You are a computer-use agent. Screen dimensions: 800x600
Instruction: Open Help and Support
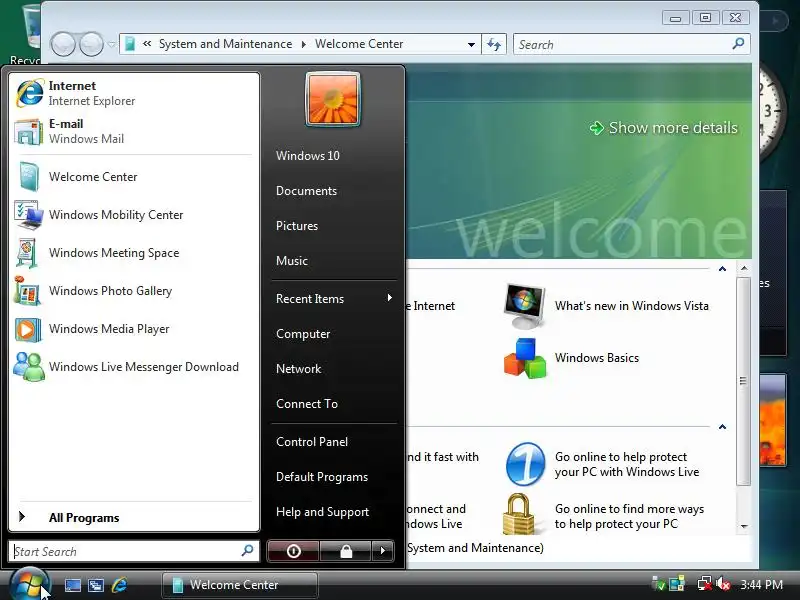coord(322,512)
